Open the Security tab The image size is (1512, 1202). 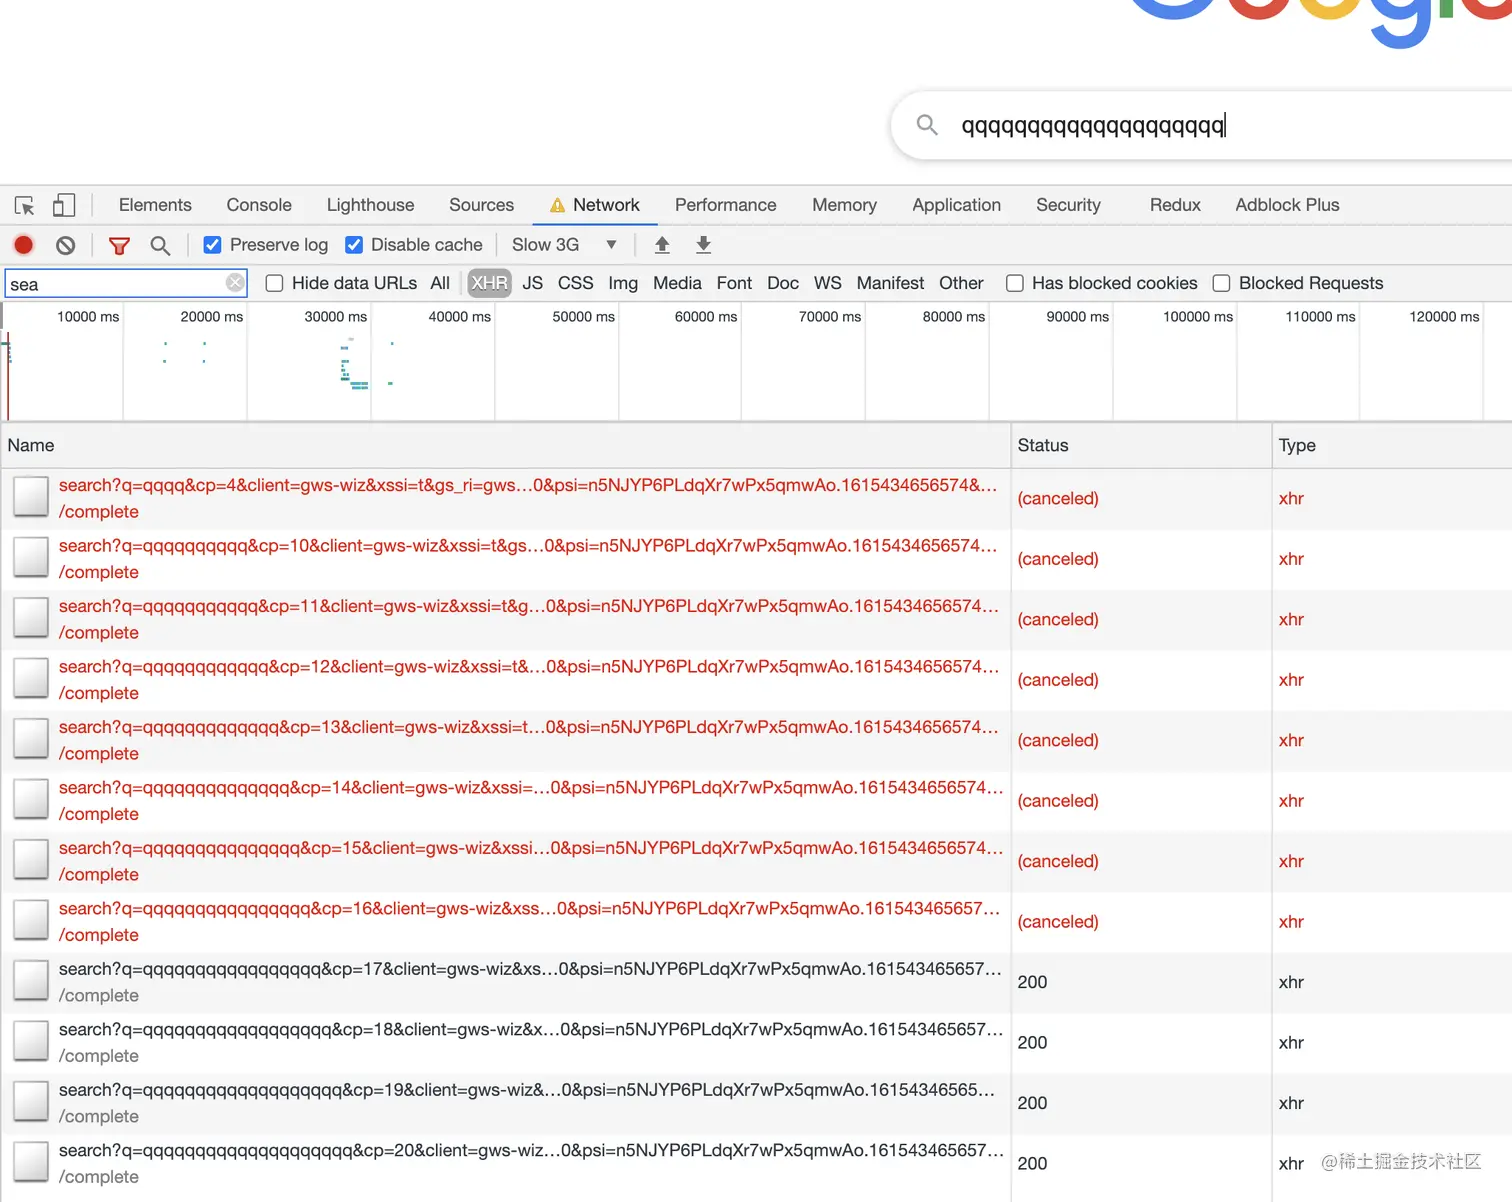pyautogui.click(x=1068, y=205)
